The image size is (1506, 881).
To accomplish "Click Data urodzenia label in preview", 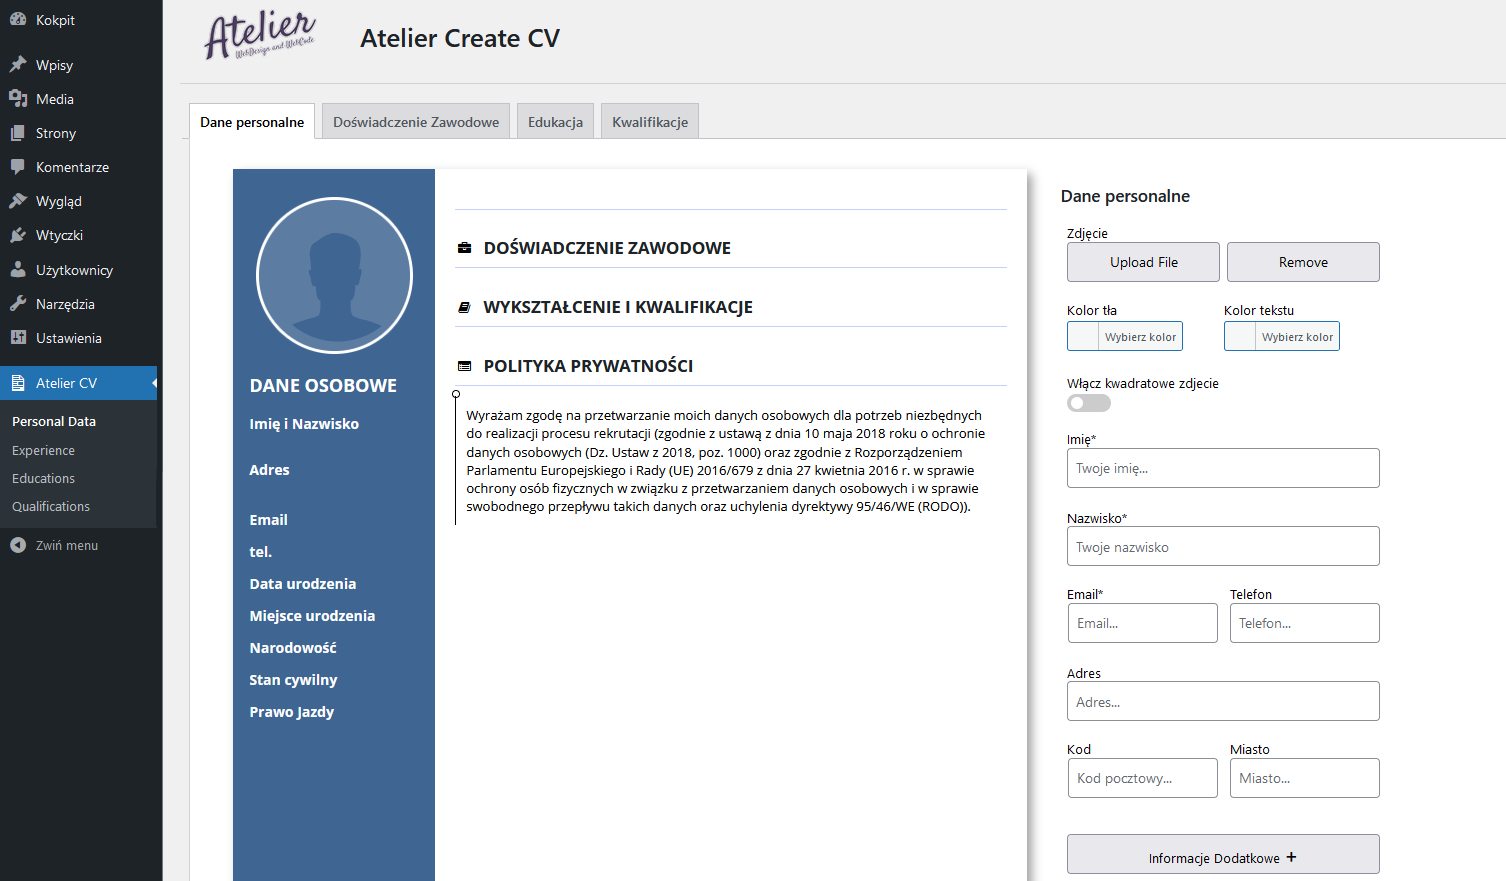I will pos(303,584).
